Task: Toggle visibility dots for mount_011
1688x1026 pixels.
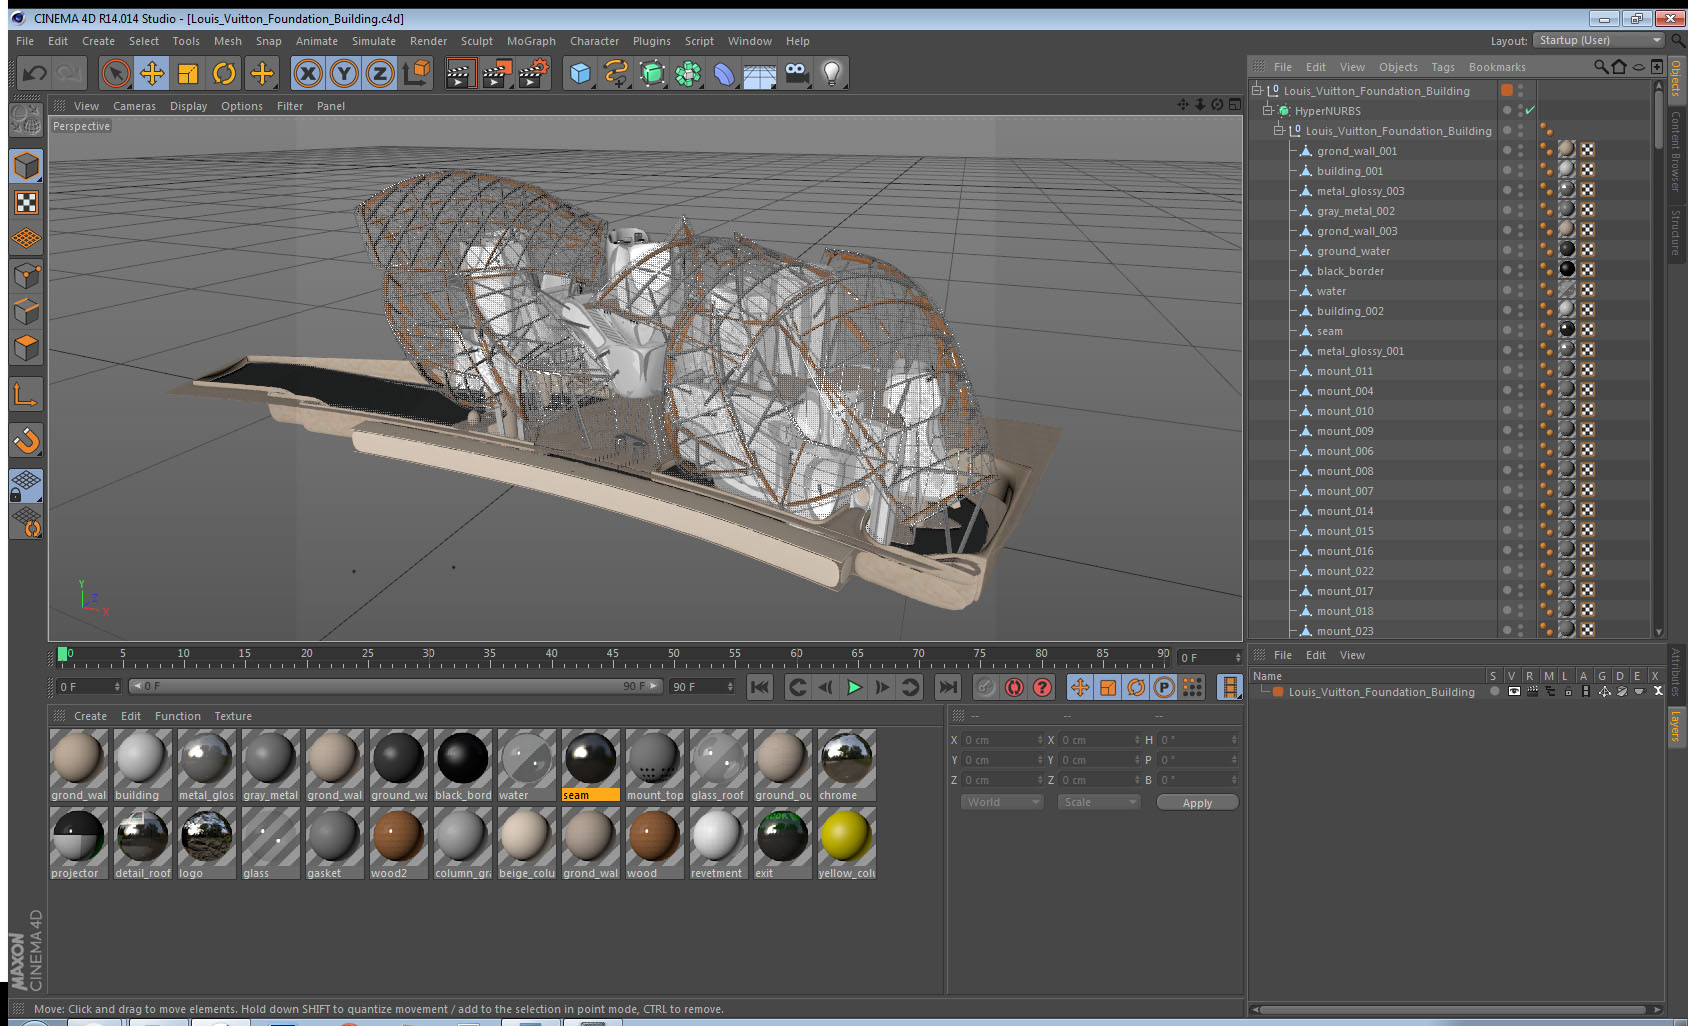Action: tap(1520, 371)
